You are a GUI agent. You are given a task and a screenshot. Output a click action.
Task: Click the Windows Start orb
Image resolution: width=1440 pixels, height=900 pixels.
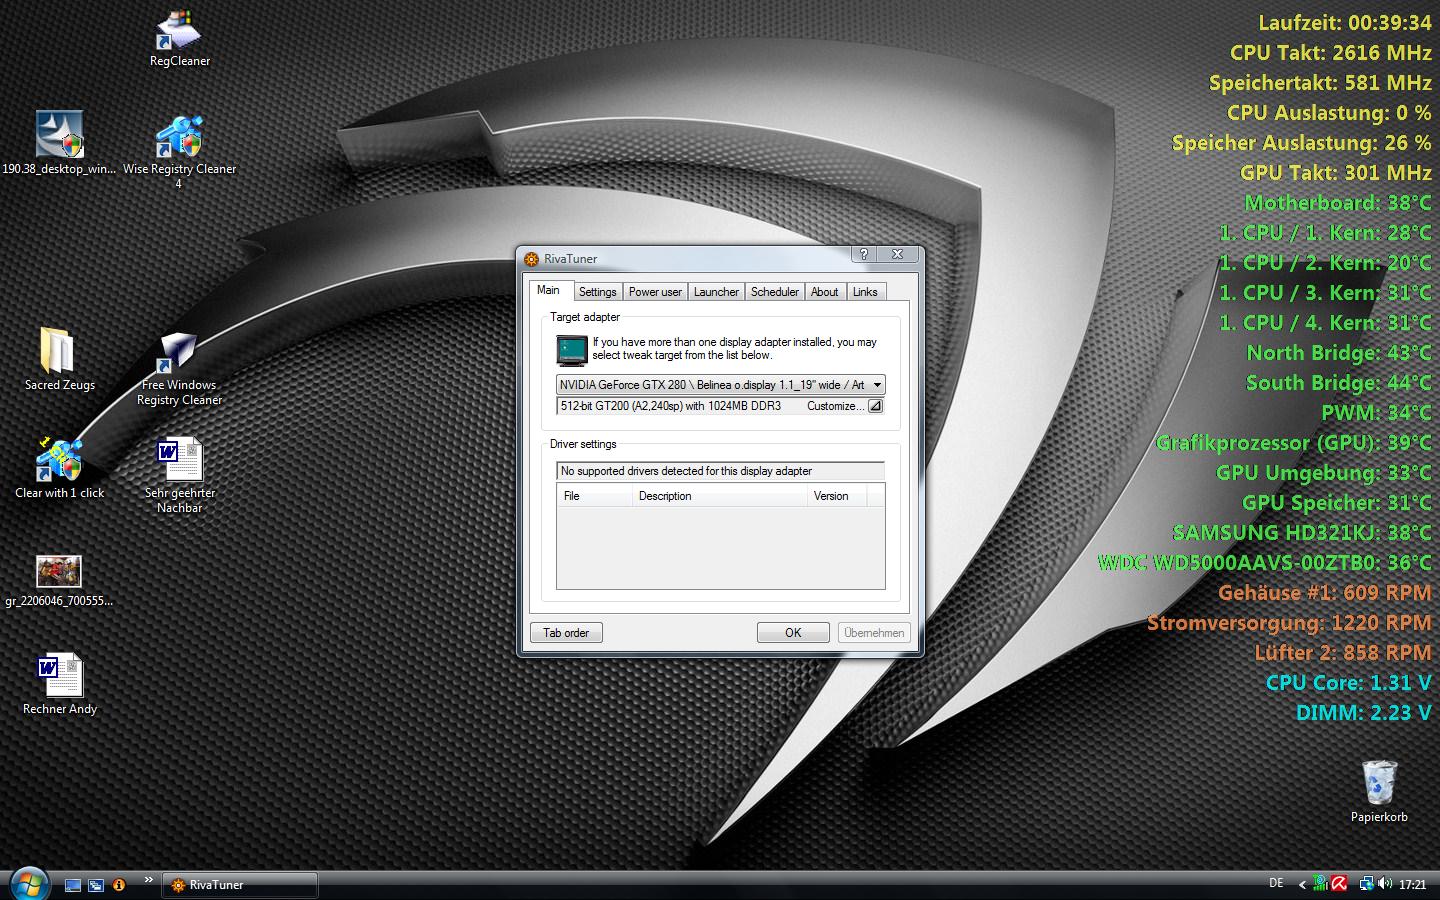click(x=28, y=884)
